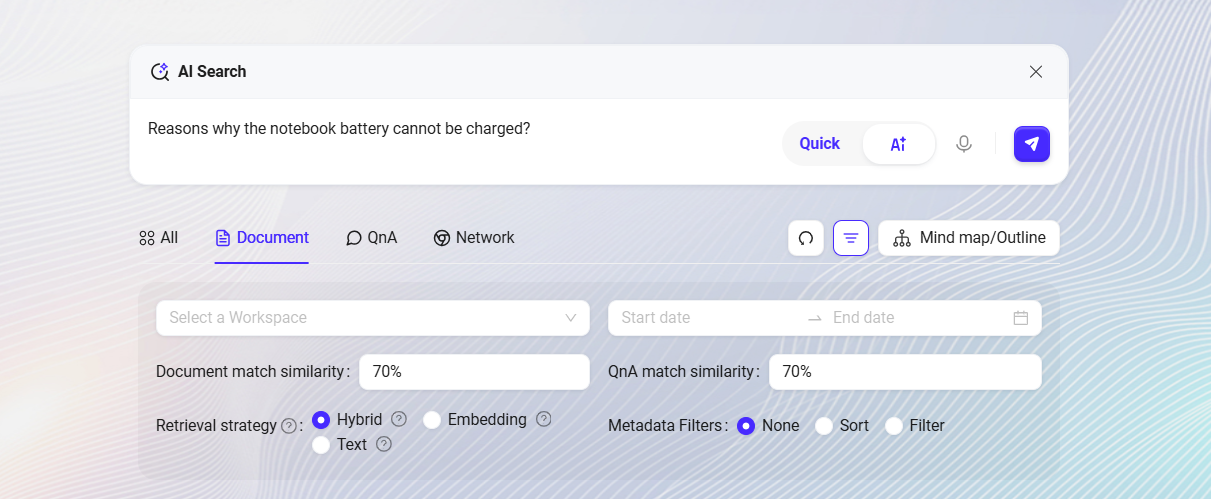
Task: Switch to AI deep search mode
Action: [898, 144]
